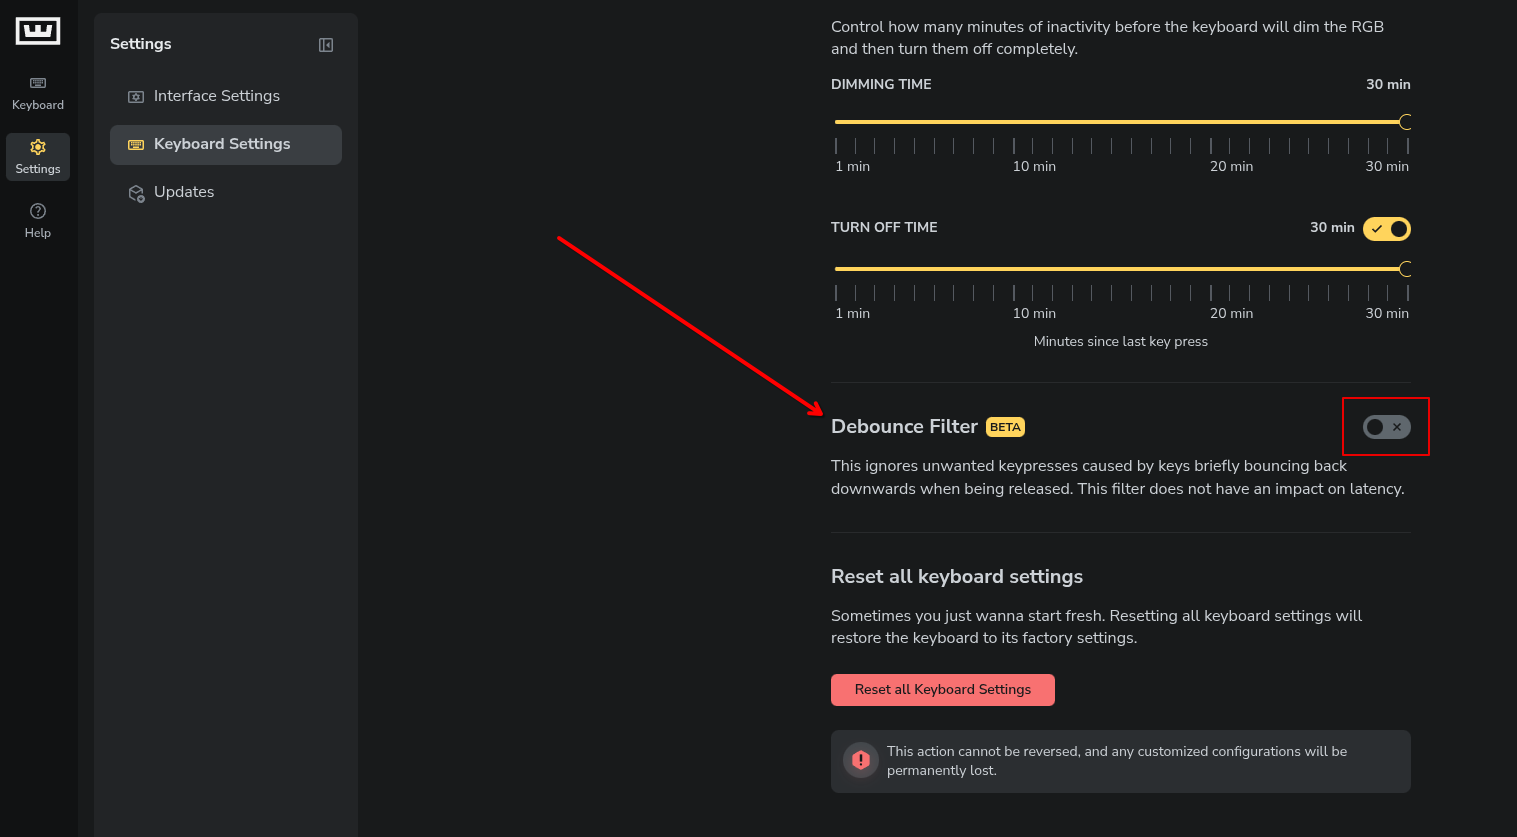Click the Updates package icon
Image resolution: width=1517 pixels, height=837 pixels.
[x=136, y=193]
